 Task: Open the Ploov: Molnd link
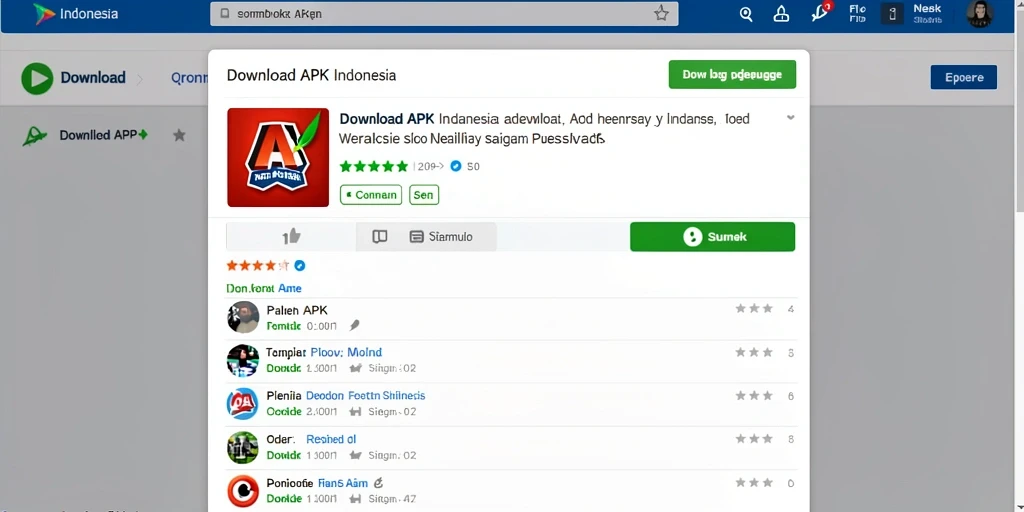346,353
